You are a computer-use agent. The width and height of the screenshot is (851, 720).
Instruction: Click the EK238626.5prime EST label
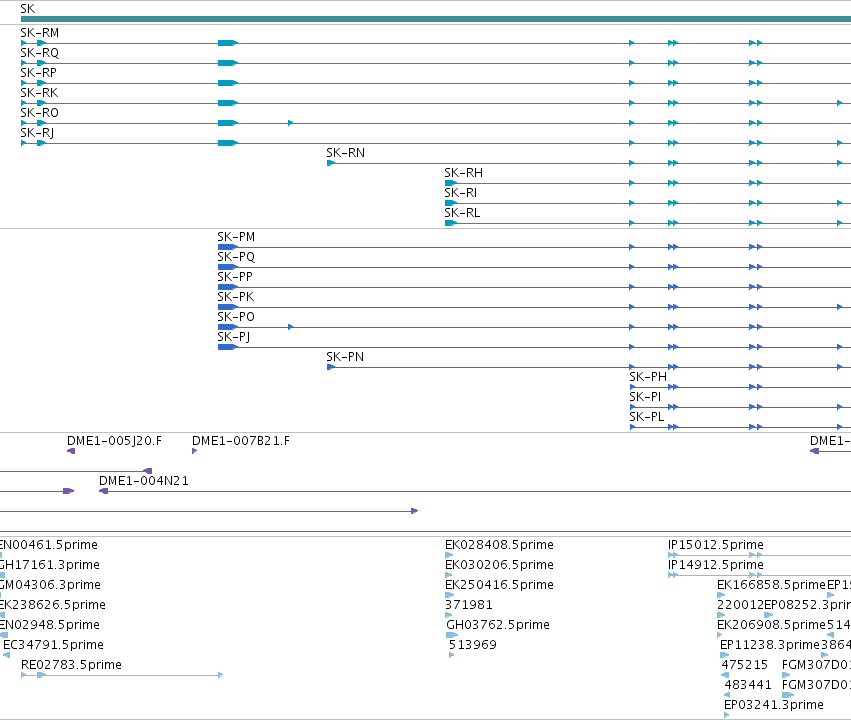click(53, 605)
